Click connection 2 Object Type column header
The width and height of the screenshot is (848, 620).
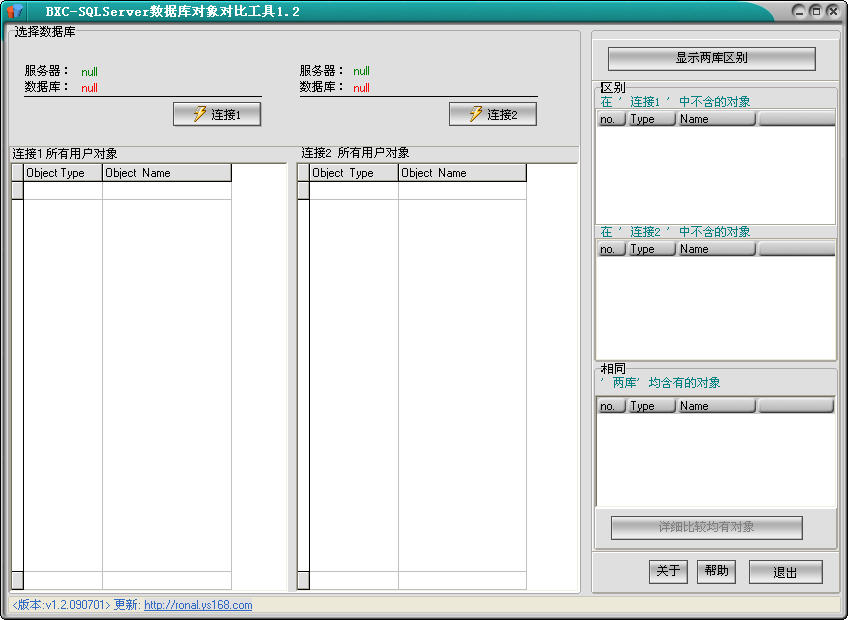point(353,173)
